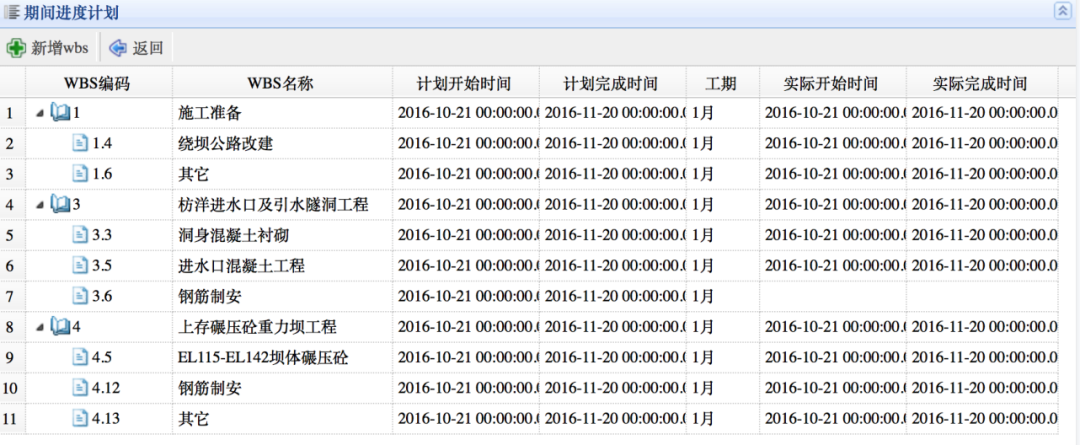The height and width of the screenshot is (445, 1080).
Task: Click the 工期 cell of 钢筋制安 row 3.6
Action: (723, 296)
